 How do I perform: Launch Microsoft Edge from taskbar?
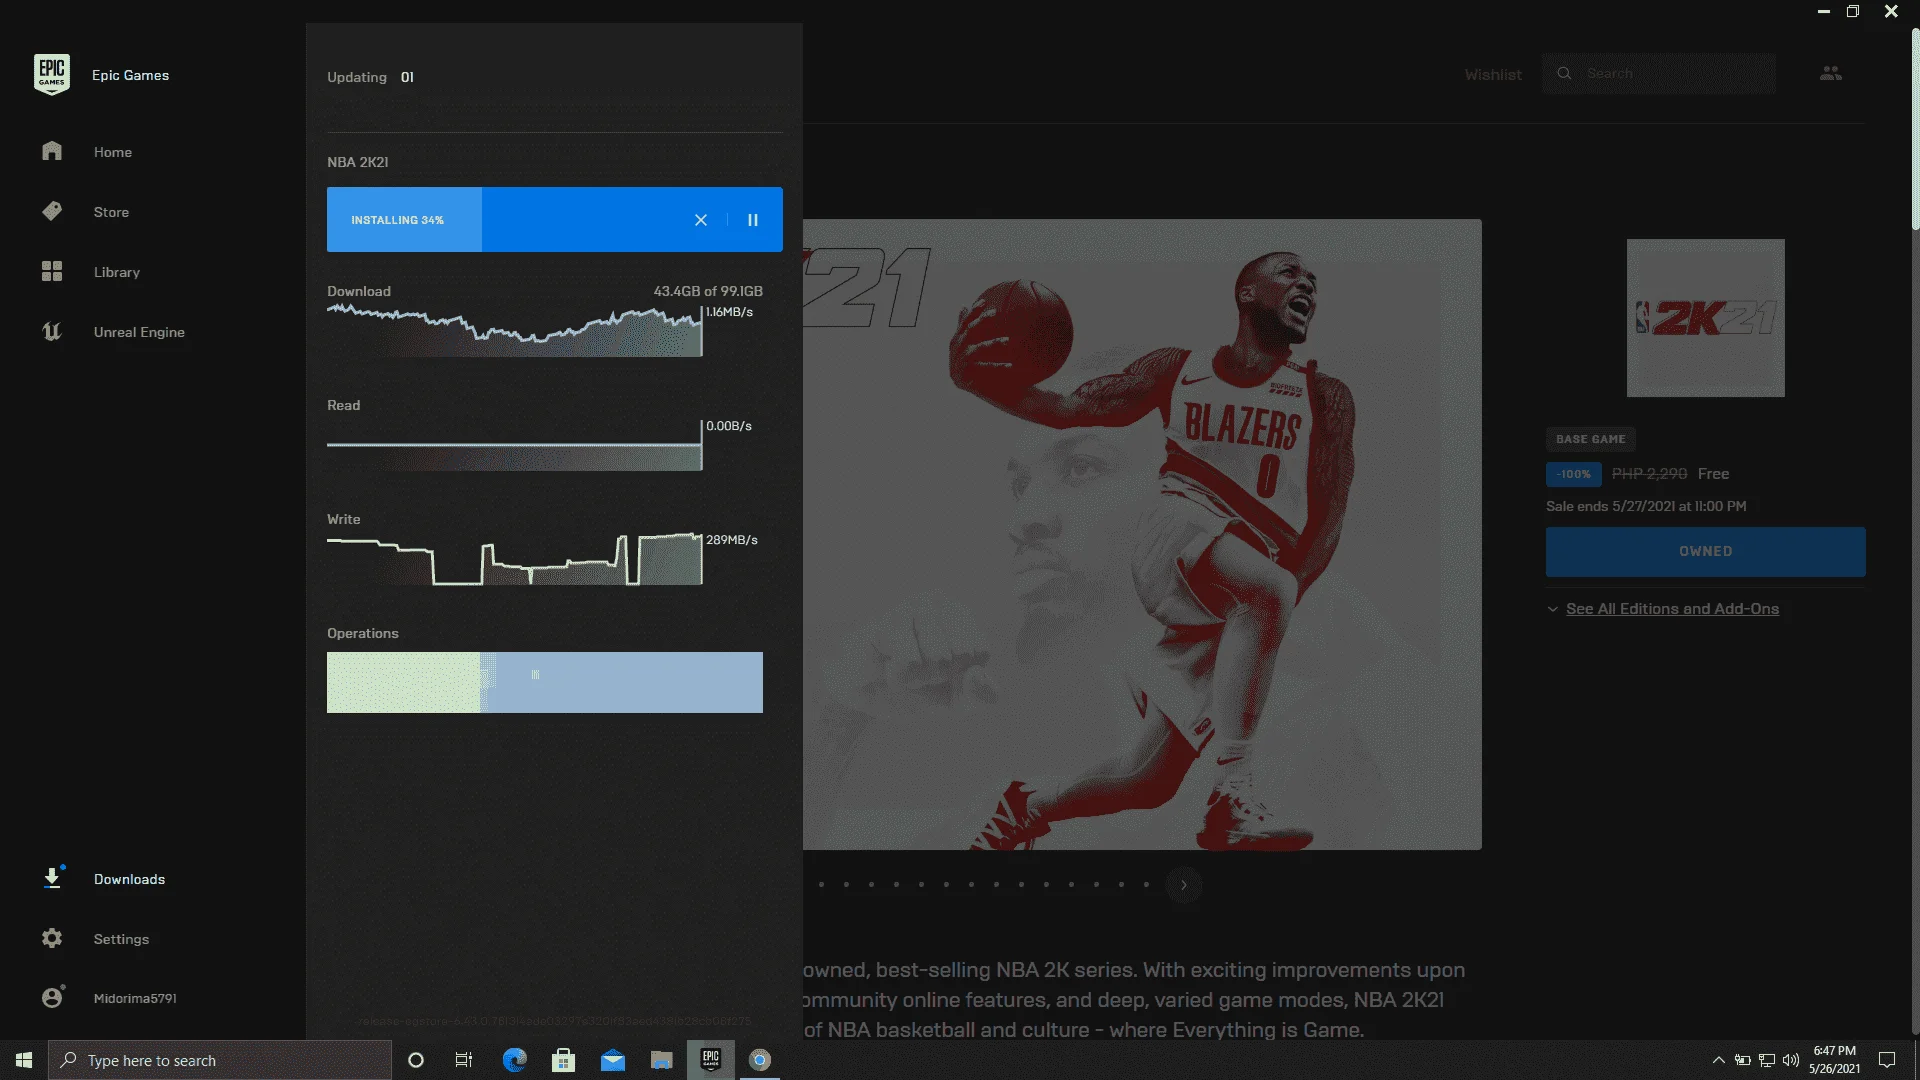[514, 1060]
